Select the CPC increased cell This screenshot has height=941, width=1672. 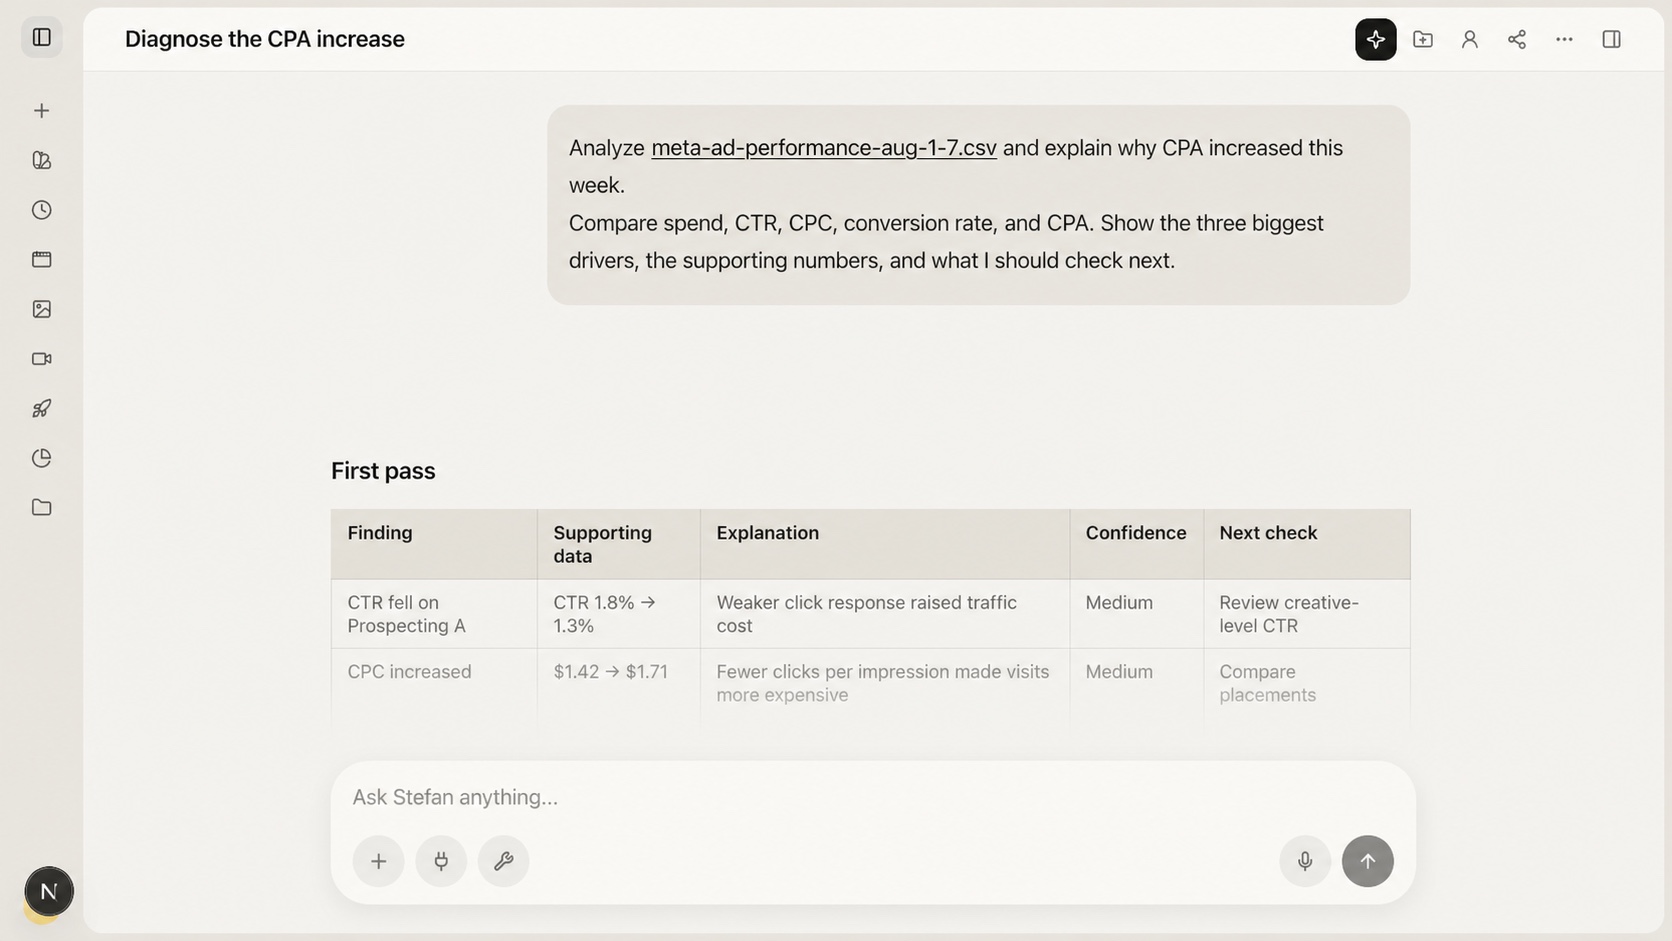pyautogui.click(x=434, y=683)
